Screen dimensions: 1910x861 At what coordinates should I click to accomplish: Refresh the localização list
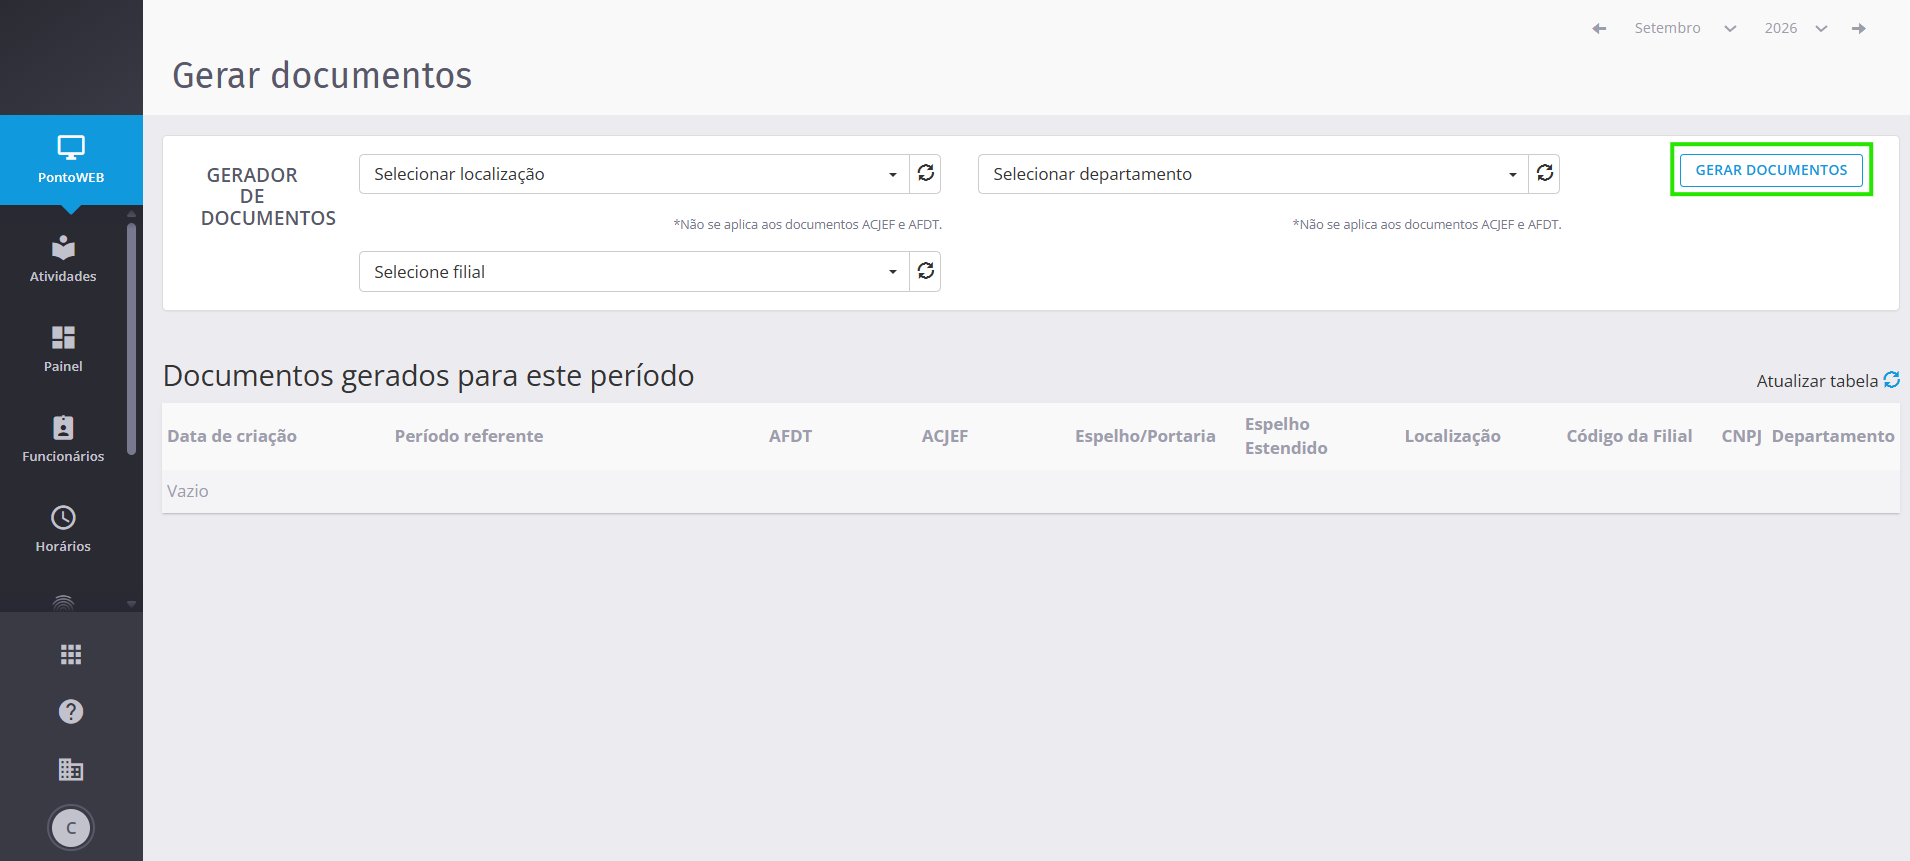pyautogui.click(x=926, y=173)
